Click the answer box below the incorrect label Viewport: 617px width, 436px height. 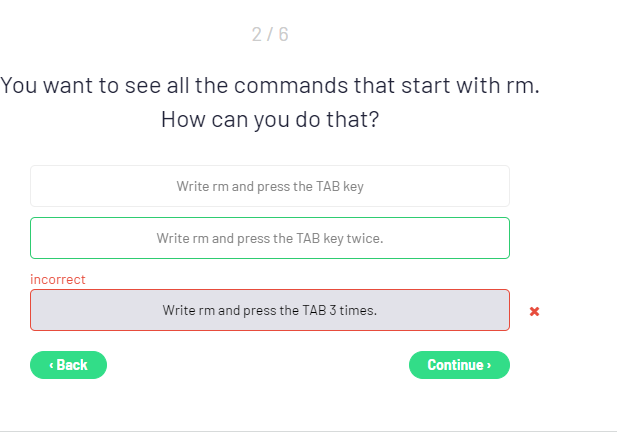click(270, 310)
